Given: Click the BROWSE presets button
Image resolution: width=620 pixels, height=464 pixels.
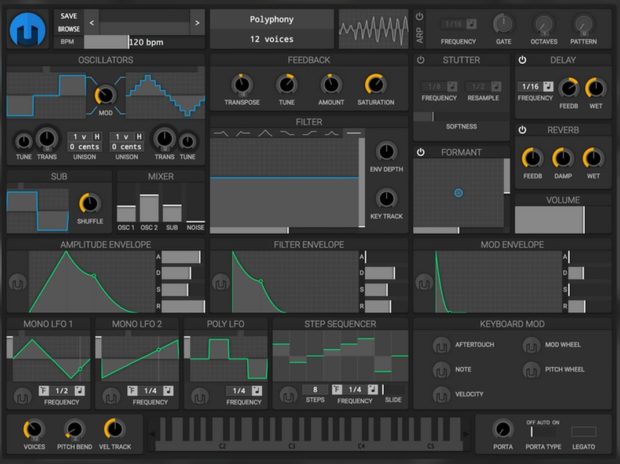Looking at the screenshot, I should tap(69, 29).
